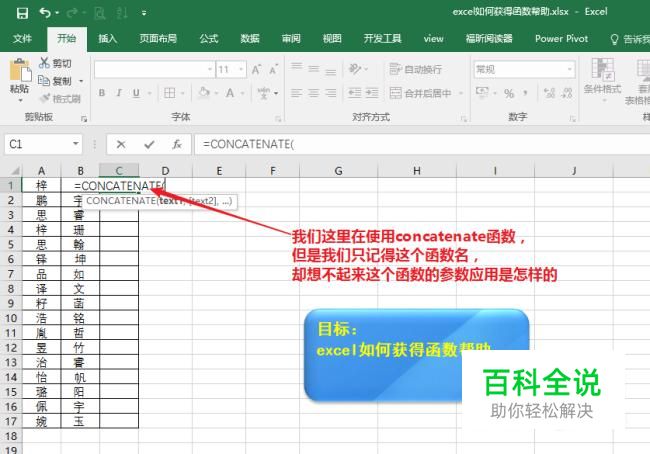Toggle bold formatting B
The width and height of the screenshot is (650, 454).
102,93
